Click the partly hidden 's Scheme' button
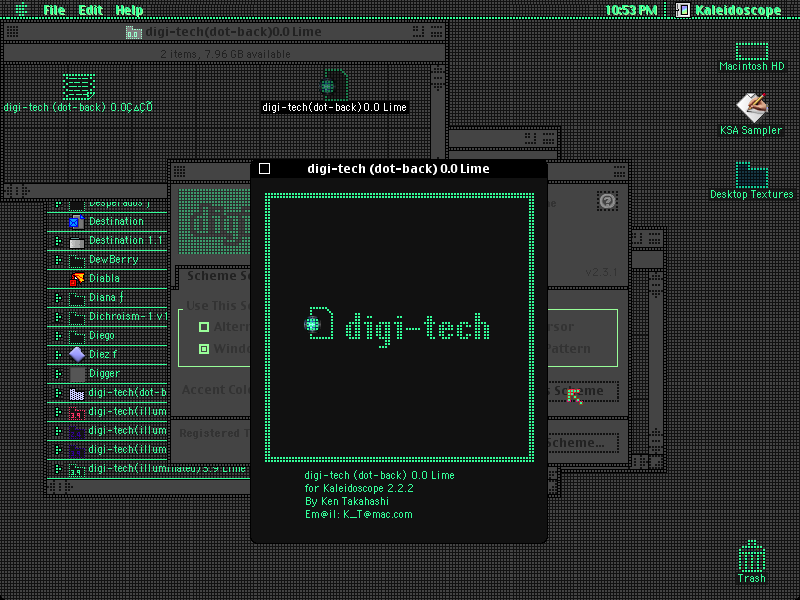Image resolution: width=800 pixels, height=600 pixels. (x=583, y=391)
